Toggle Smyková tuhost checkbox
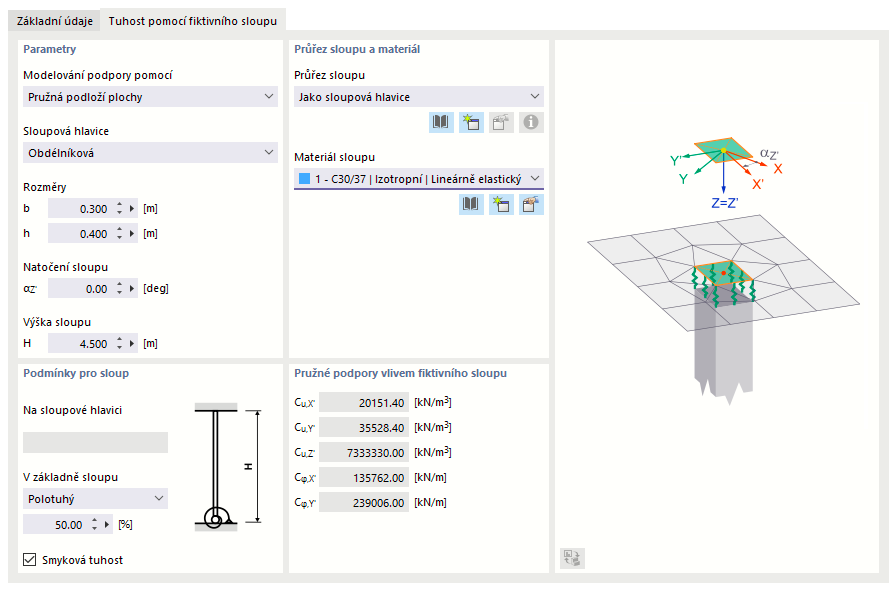 [30, 560]
